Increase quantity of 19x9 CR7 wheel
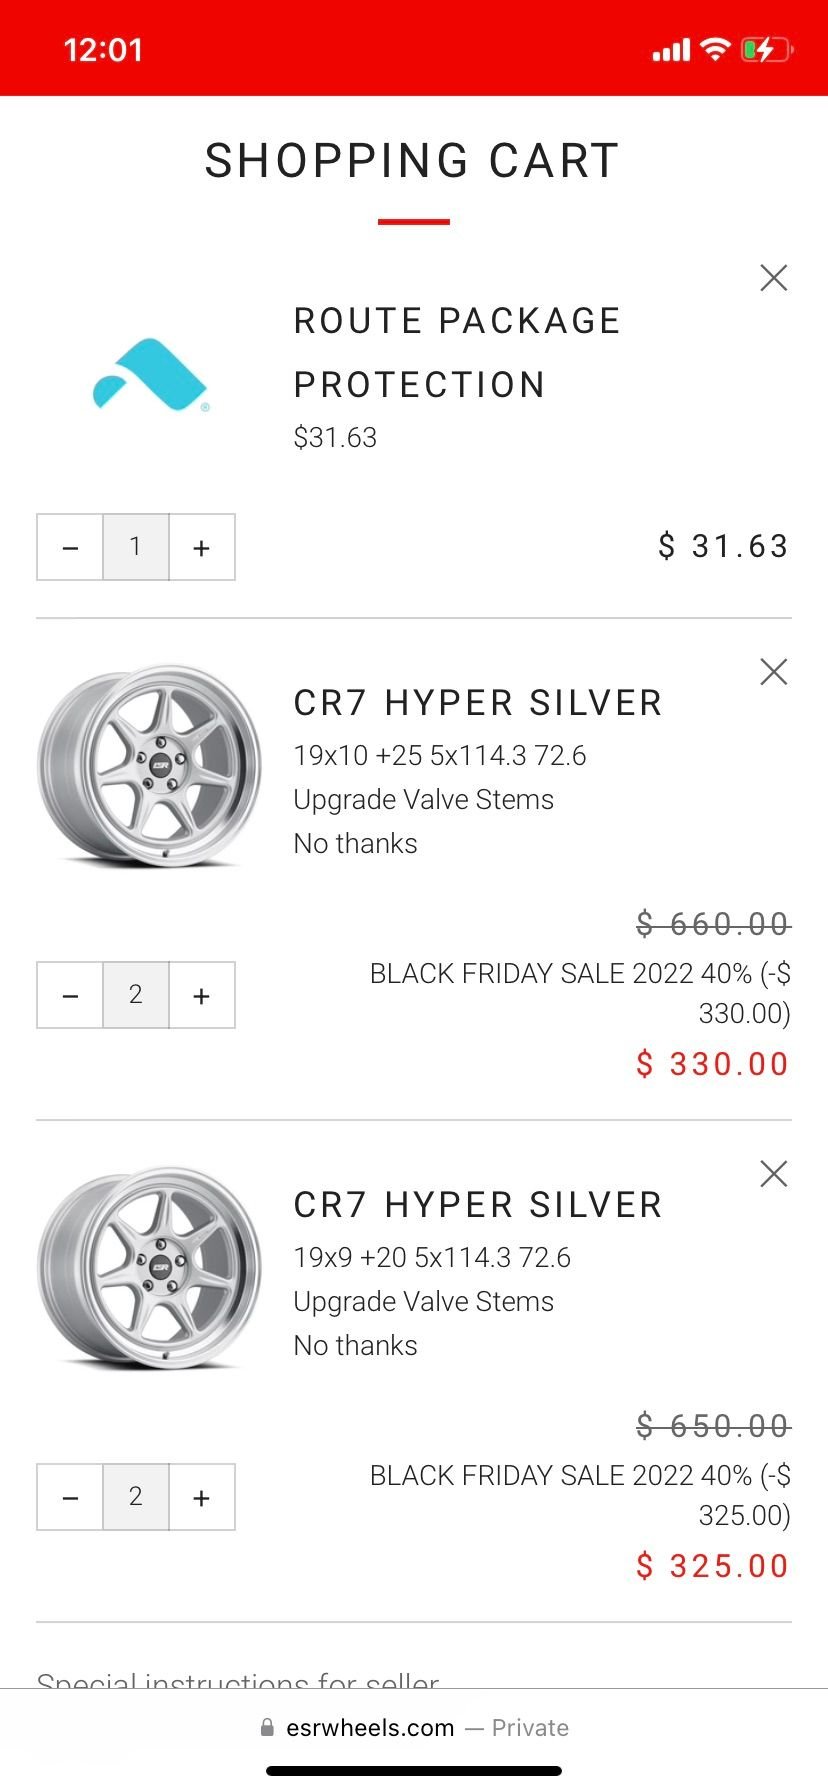This screenshot has height=1792, width=828. click(x=202, y=1497)
